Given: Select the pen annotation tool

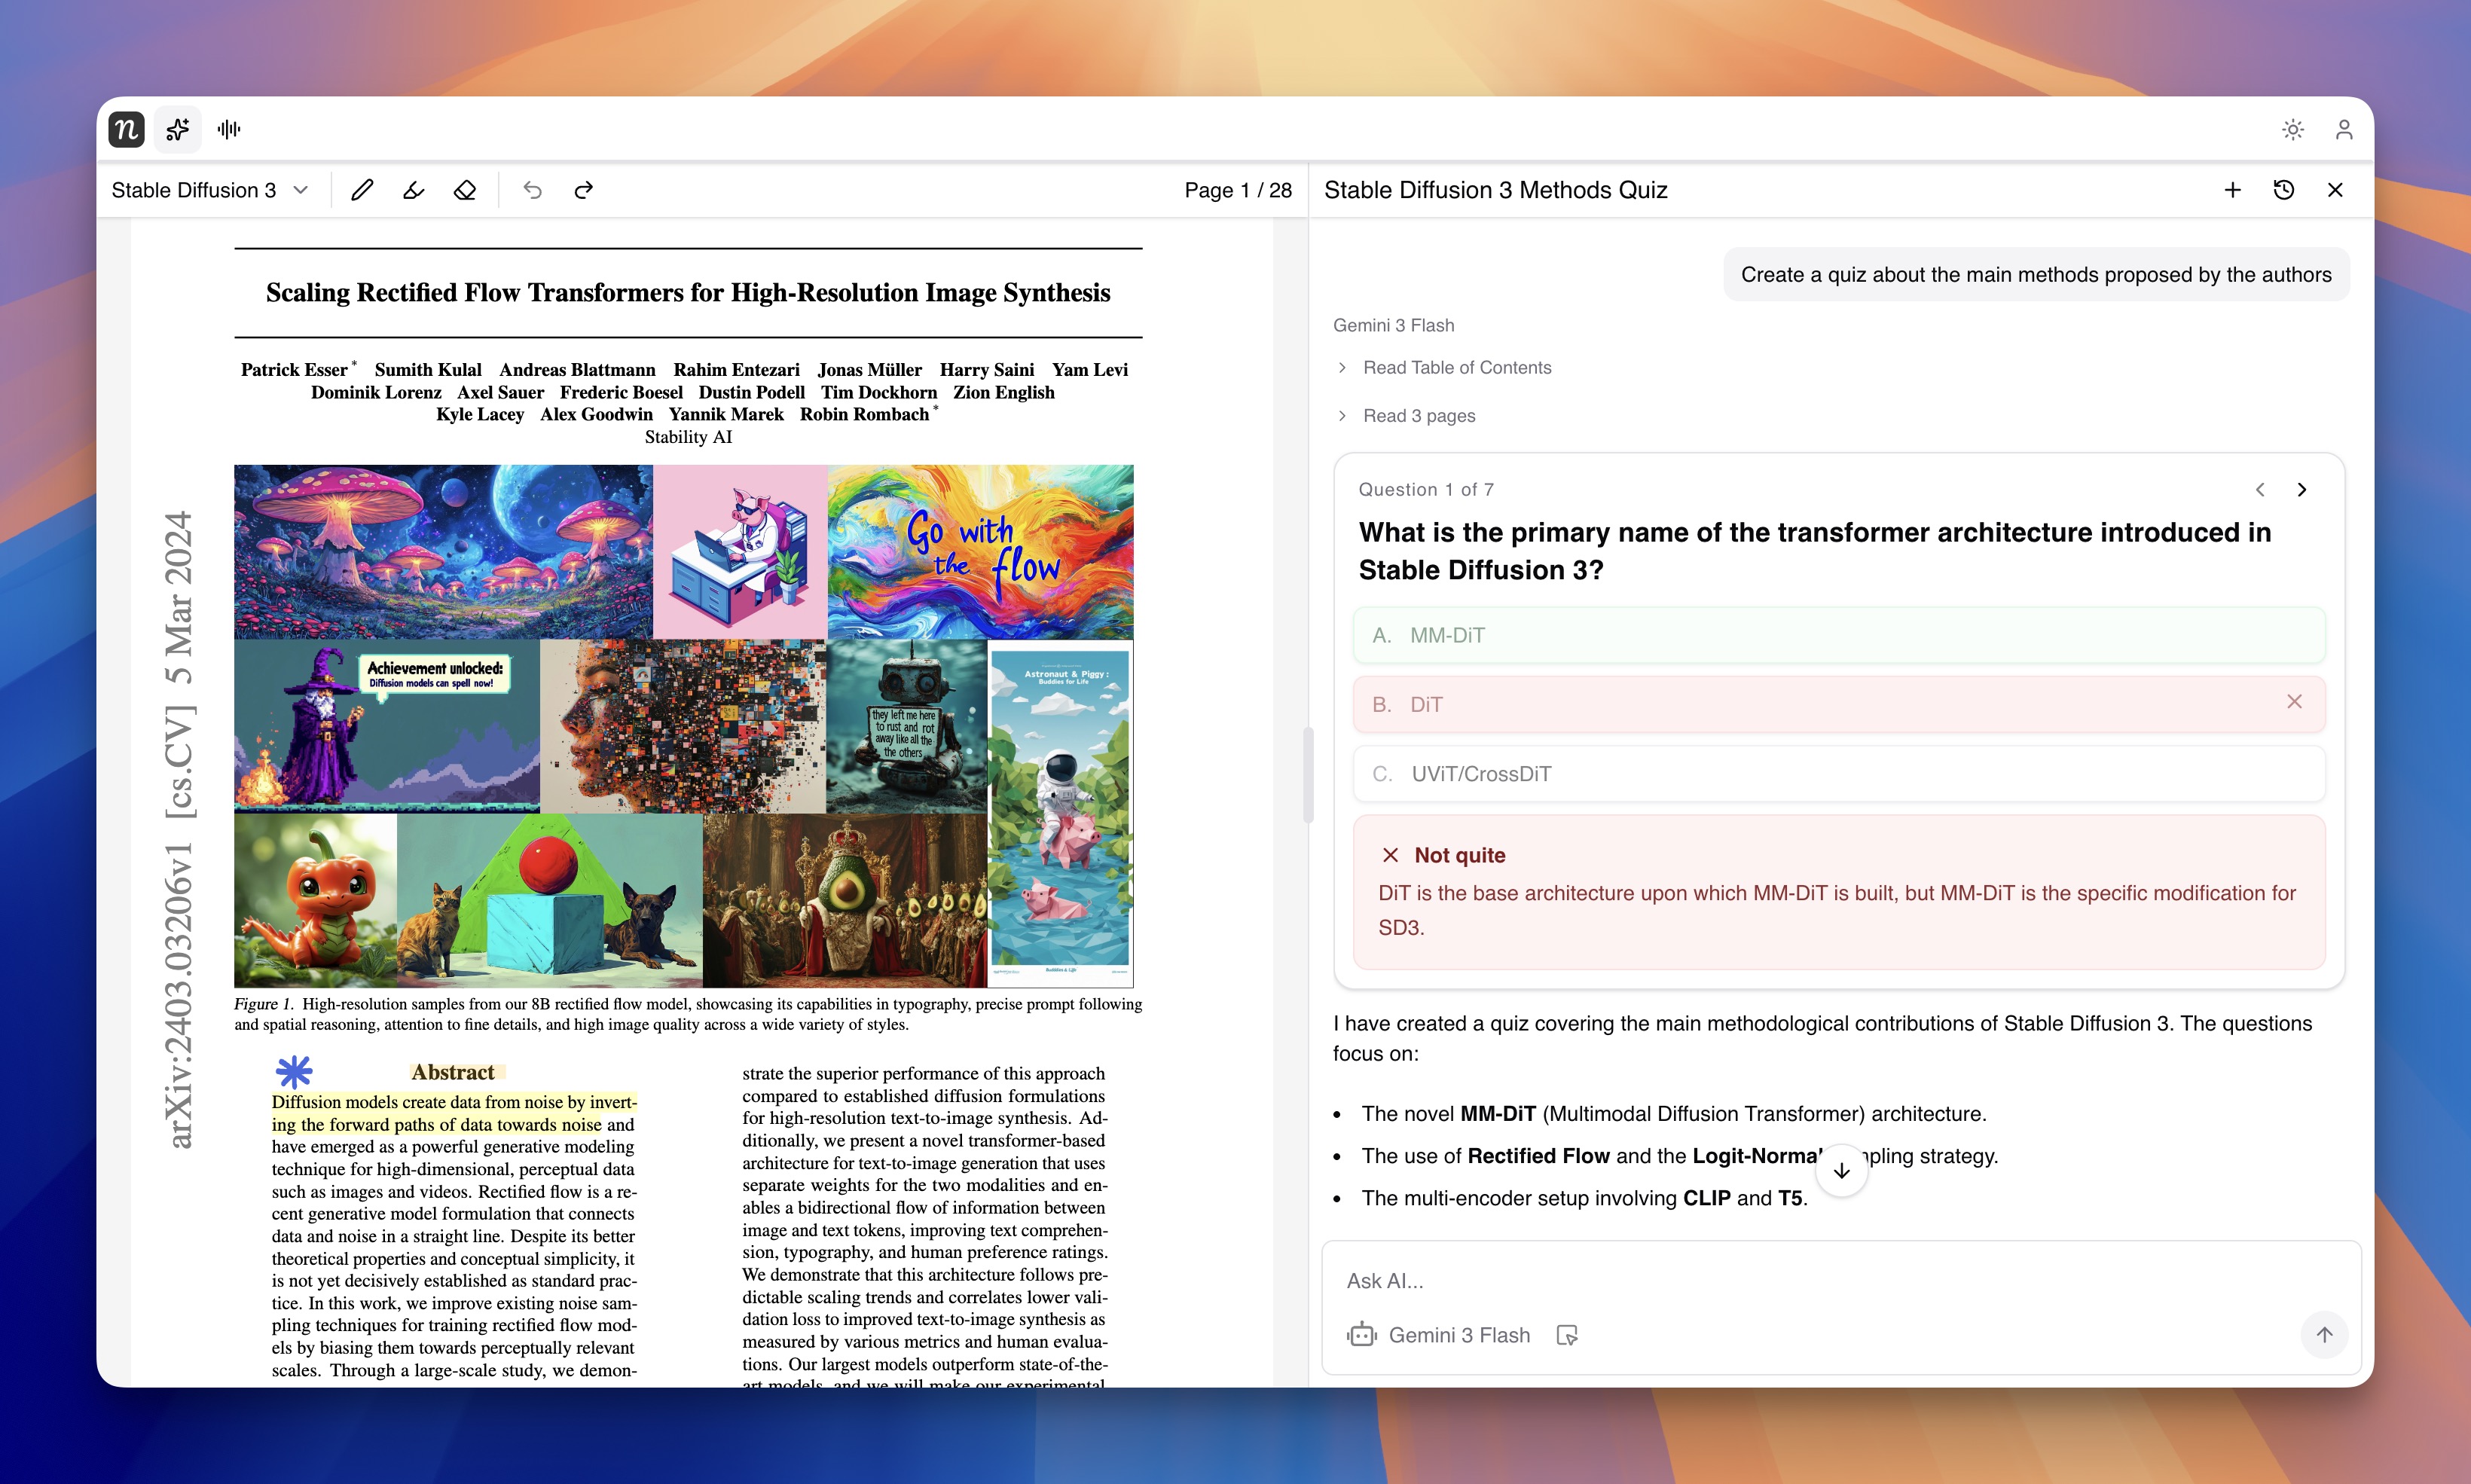Looking at the screenshot, I should [362, 190].
